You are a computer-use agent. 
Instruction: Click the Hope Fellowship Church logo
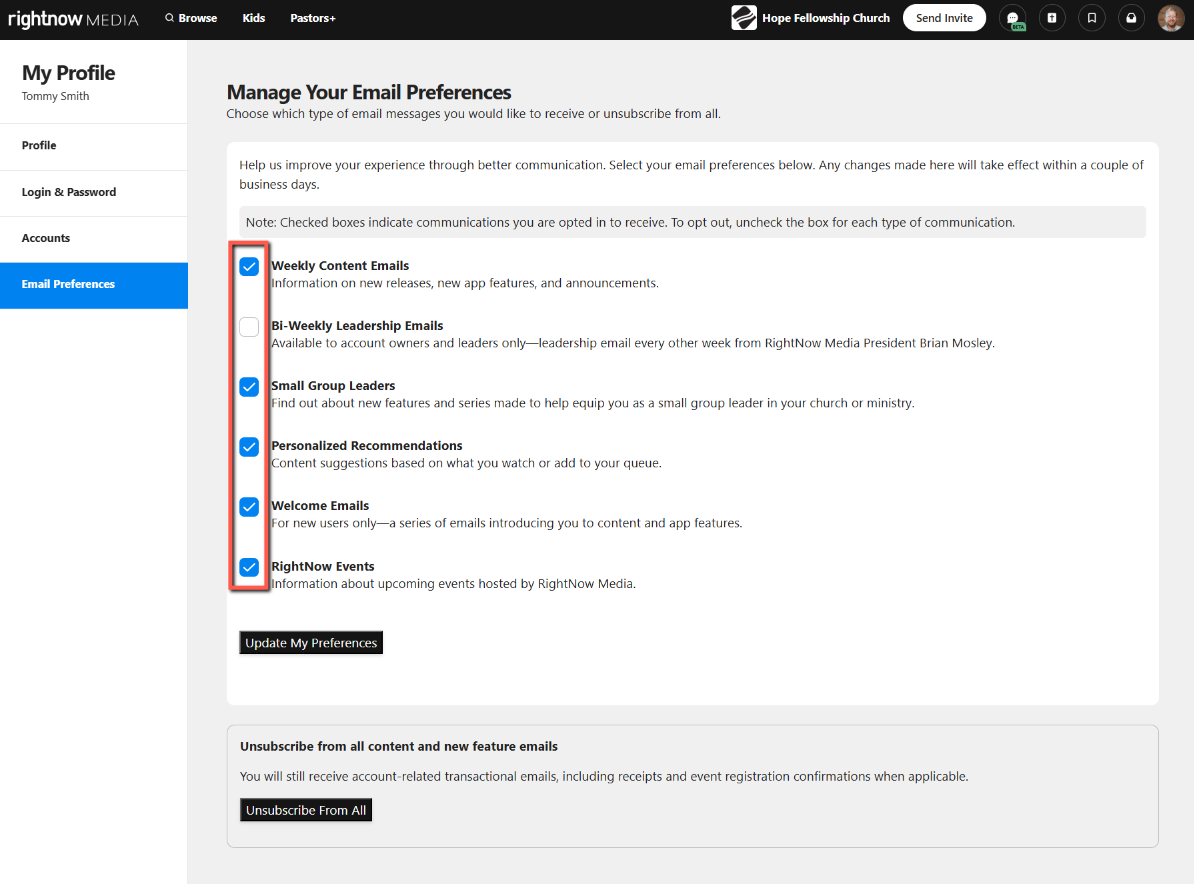[744, 18]
